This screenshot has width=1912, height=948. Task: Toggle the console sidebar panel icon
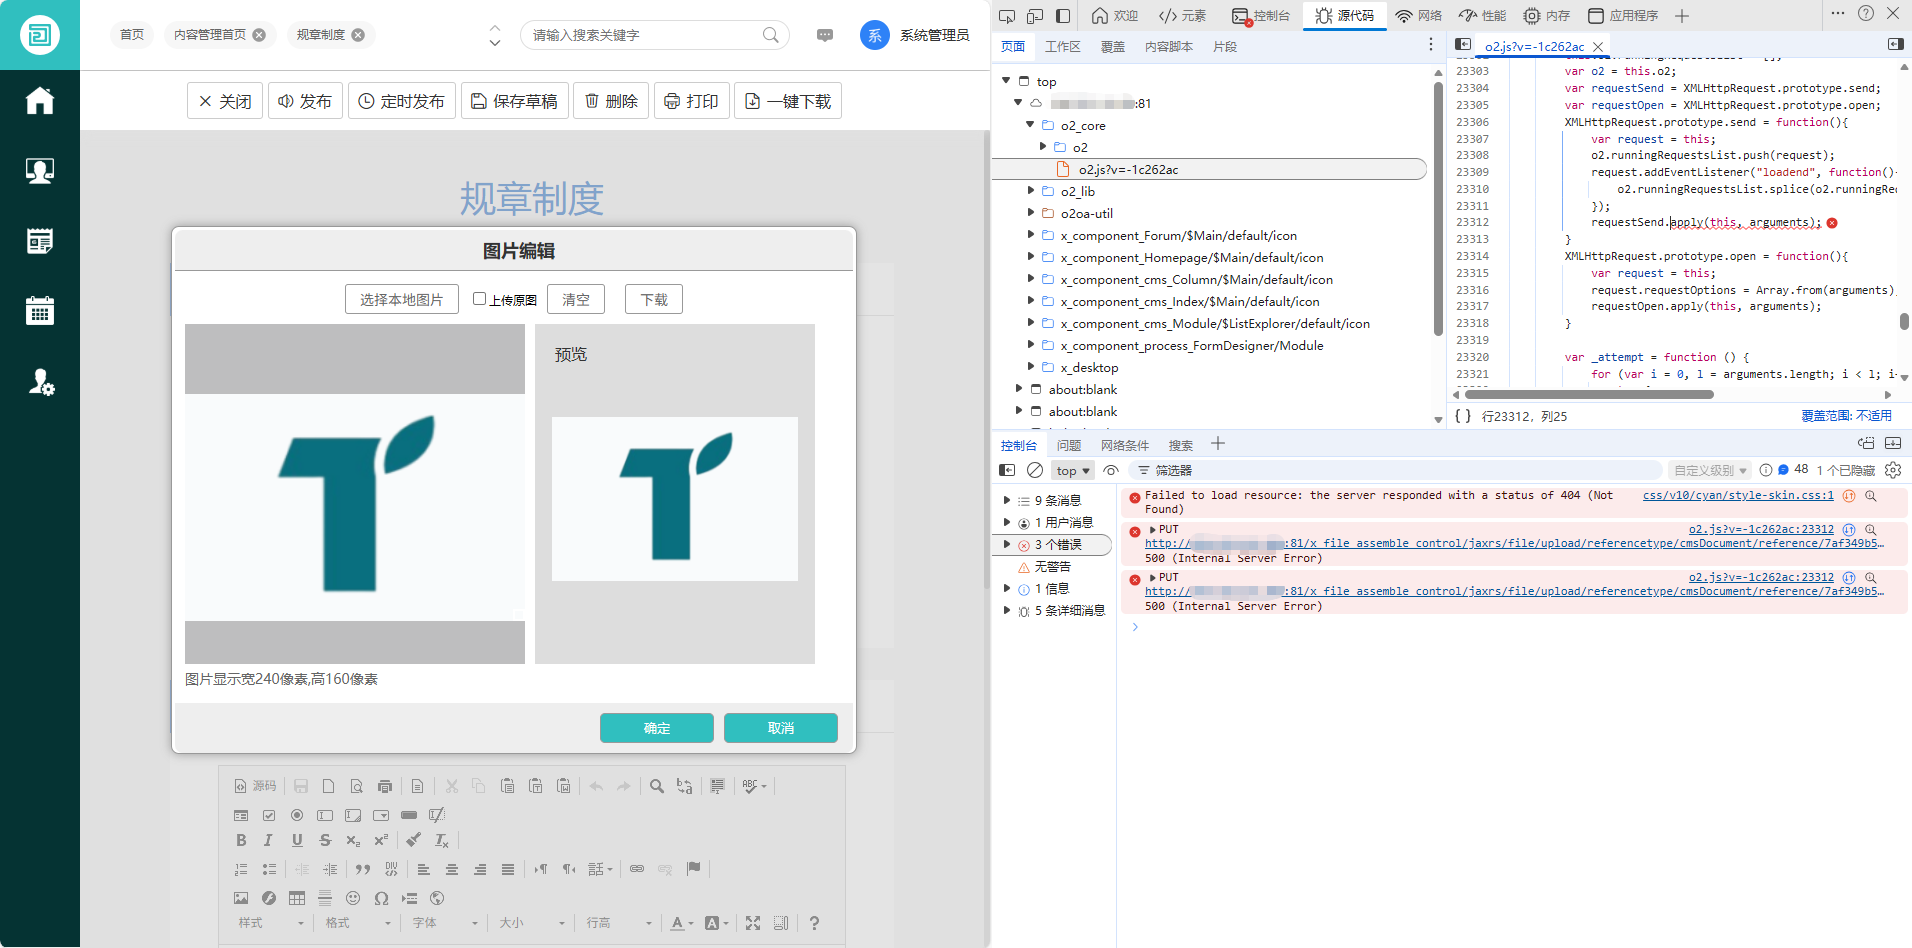(1007, 470)
